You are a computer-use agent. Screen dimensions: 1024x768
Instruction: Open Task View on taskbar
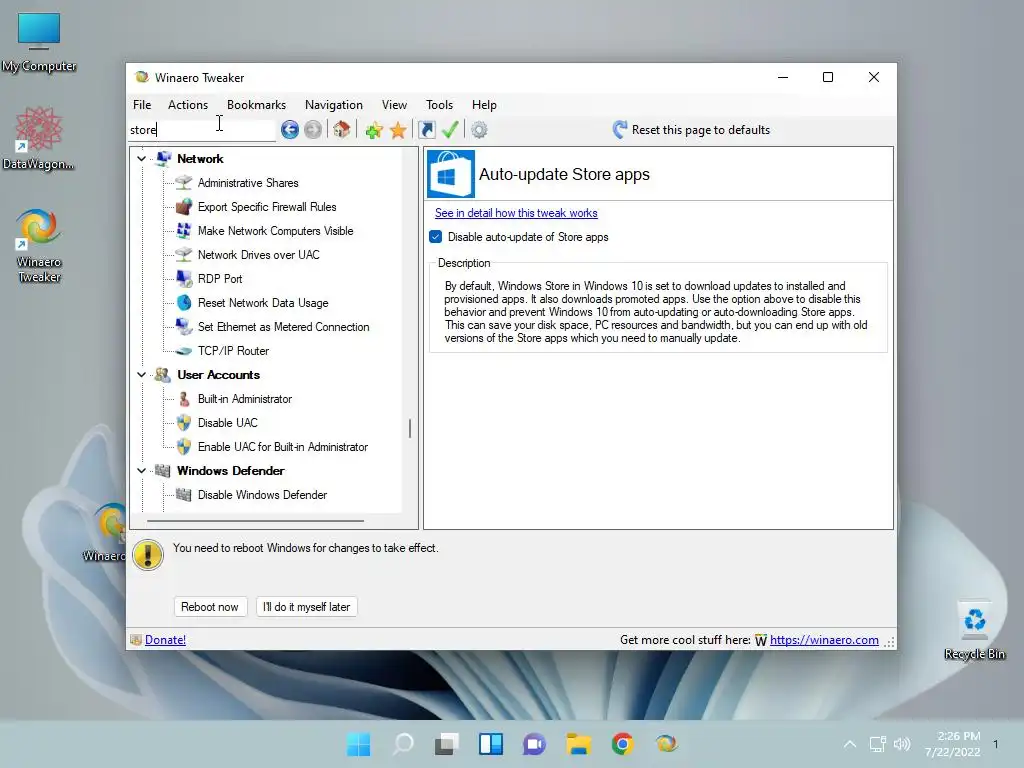[447, 744]
